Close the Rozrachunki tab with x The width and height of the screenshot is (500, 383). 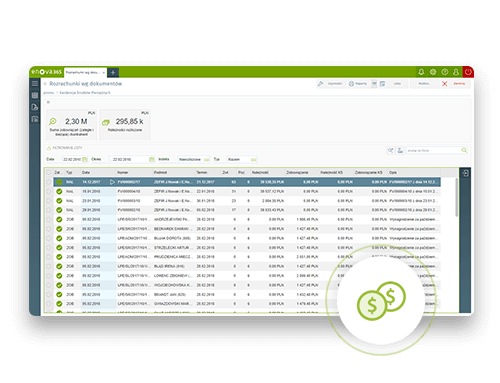point(104,72)
